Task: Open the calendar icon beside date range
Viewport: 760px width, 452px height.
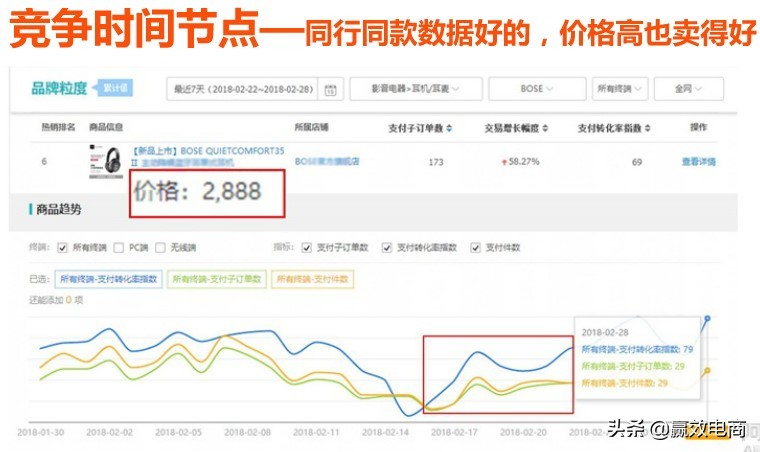Action: coord(330,90)
